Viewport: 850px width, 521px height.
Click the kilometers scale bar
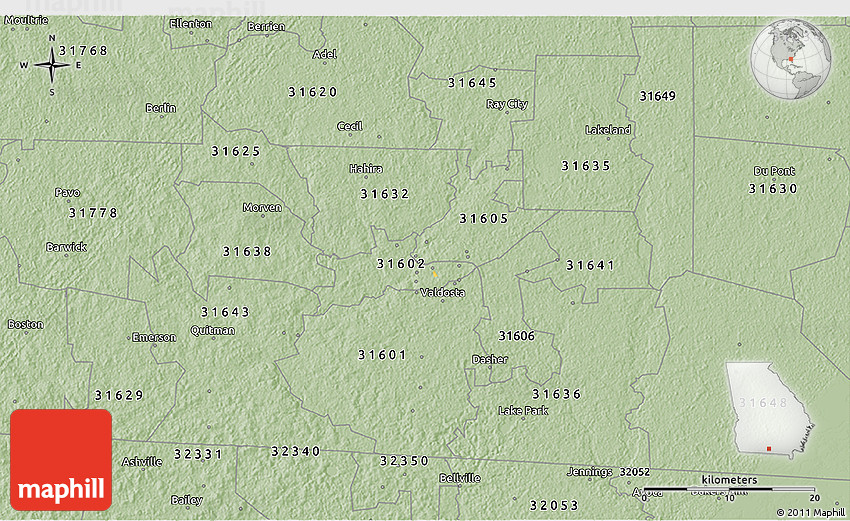(730, 487)
